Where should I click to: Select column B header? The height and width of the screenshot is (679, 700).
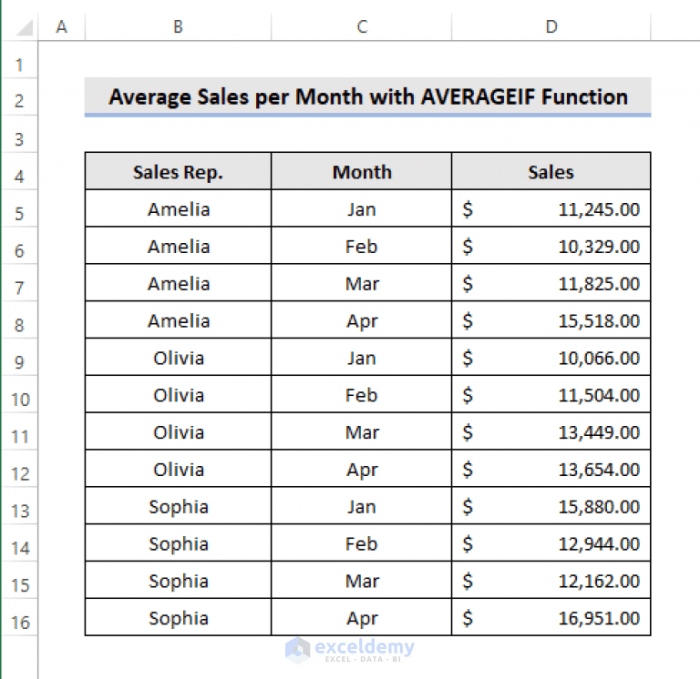click(178, 27)
